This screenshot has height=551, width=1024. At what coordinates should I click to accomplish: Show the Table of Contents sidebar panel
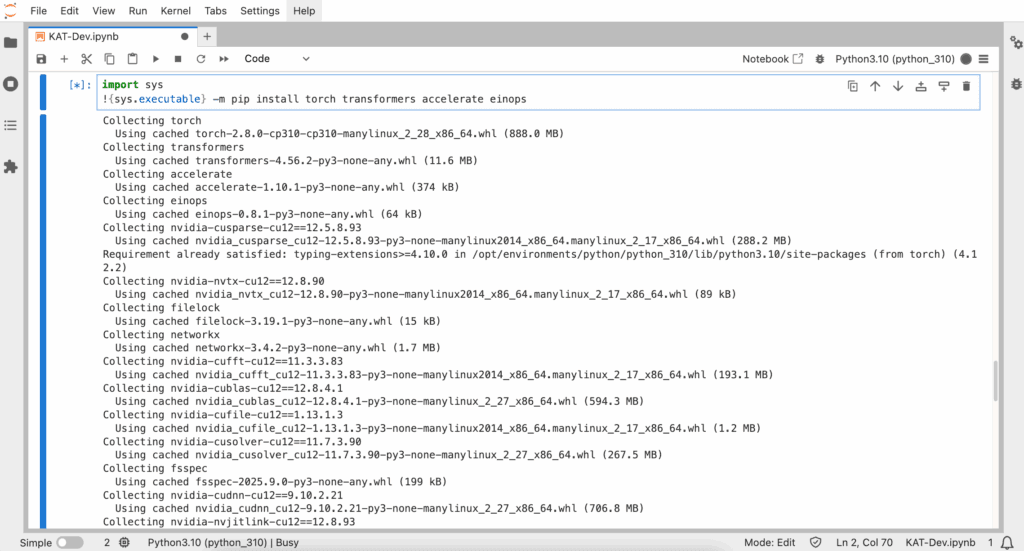[11, 126]
